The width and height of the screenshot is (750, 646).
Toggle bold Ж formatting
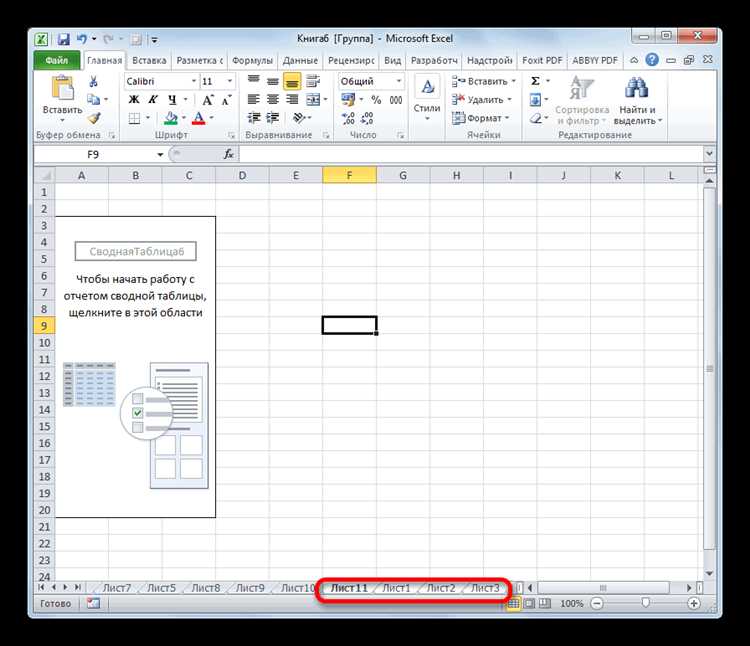pos(134,100)
